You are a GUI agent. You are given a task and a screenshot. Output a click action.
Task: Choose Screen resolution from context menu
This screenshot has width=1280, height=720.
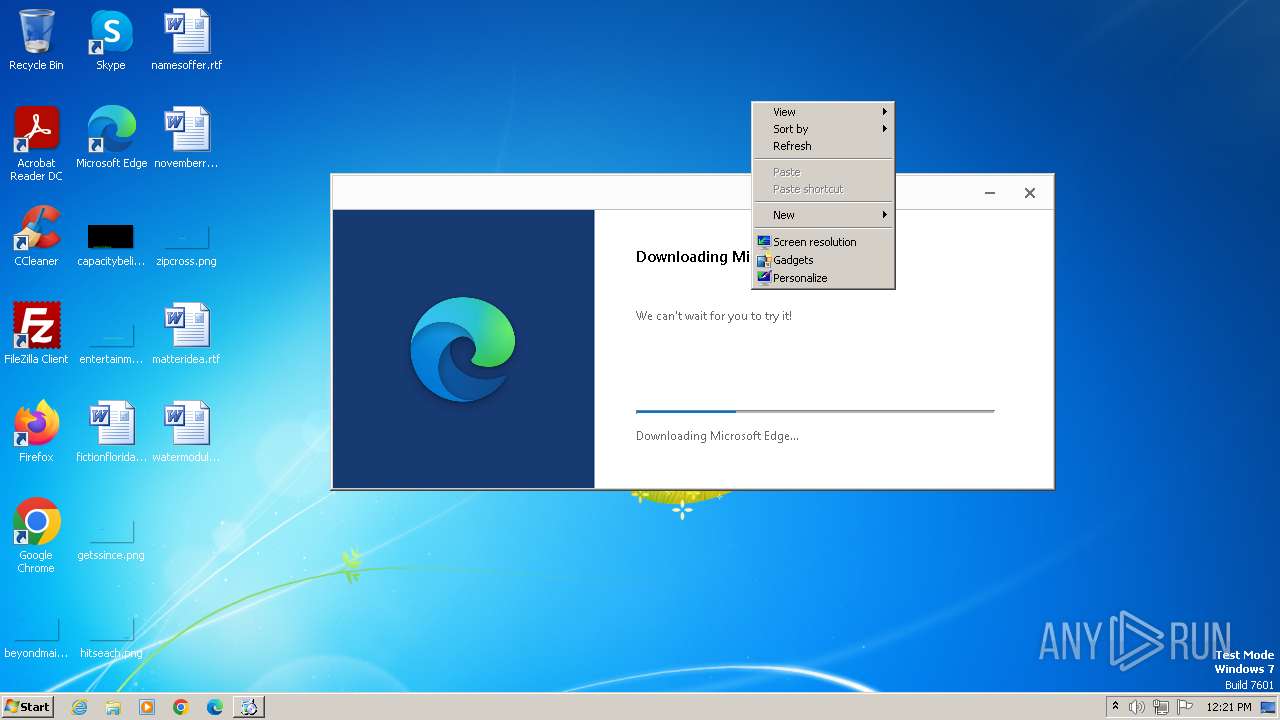(x=823, y=242)
